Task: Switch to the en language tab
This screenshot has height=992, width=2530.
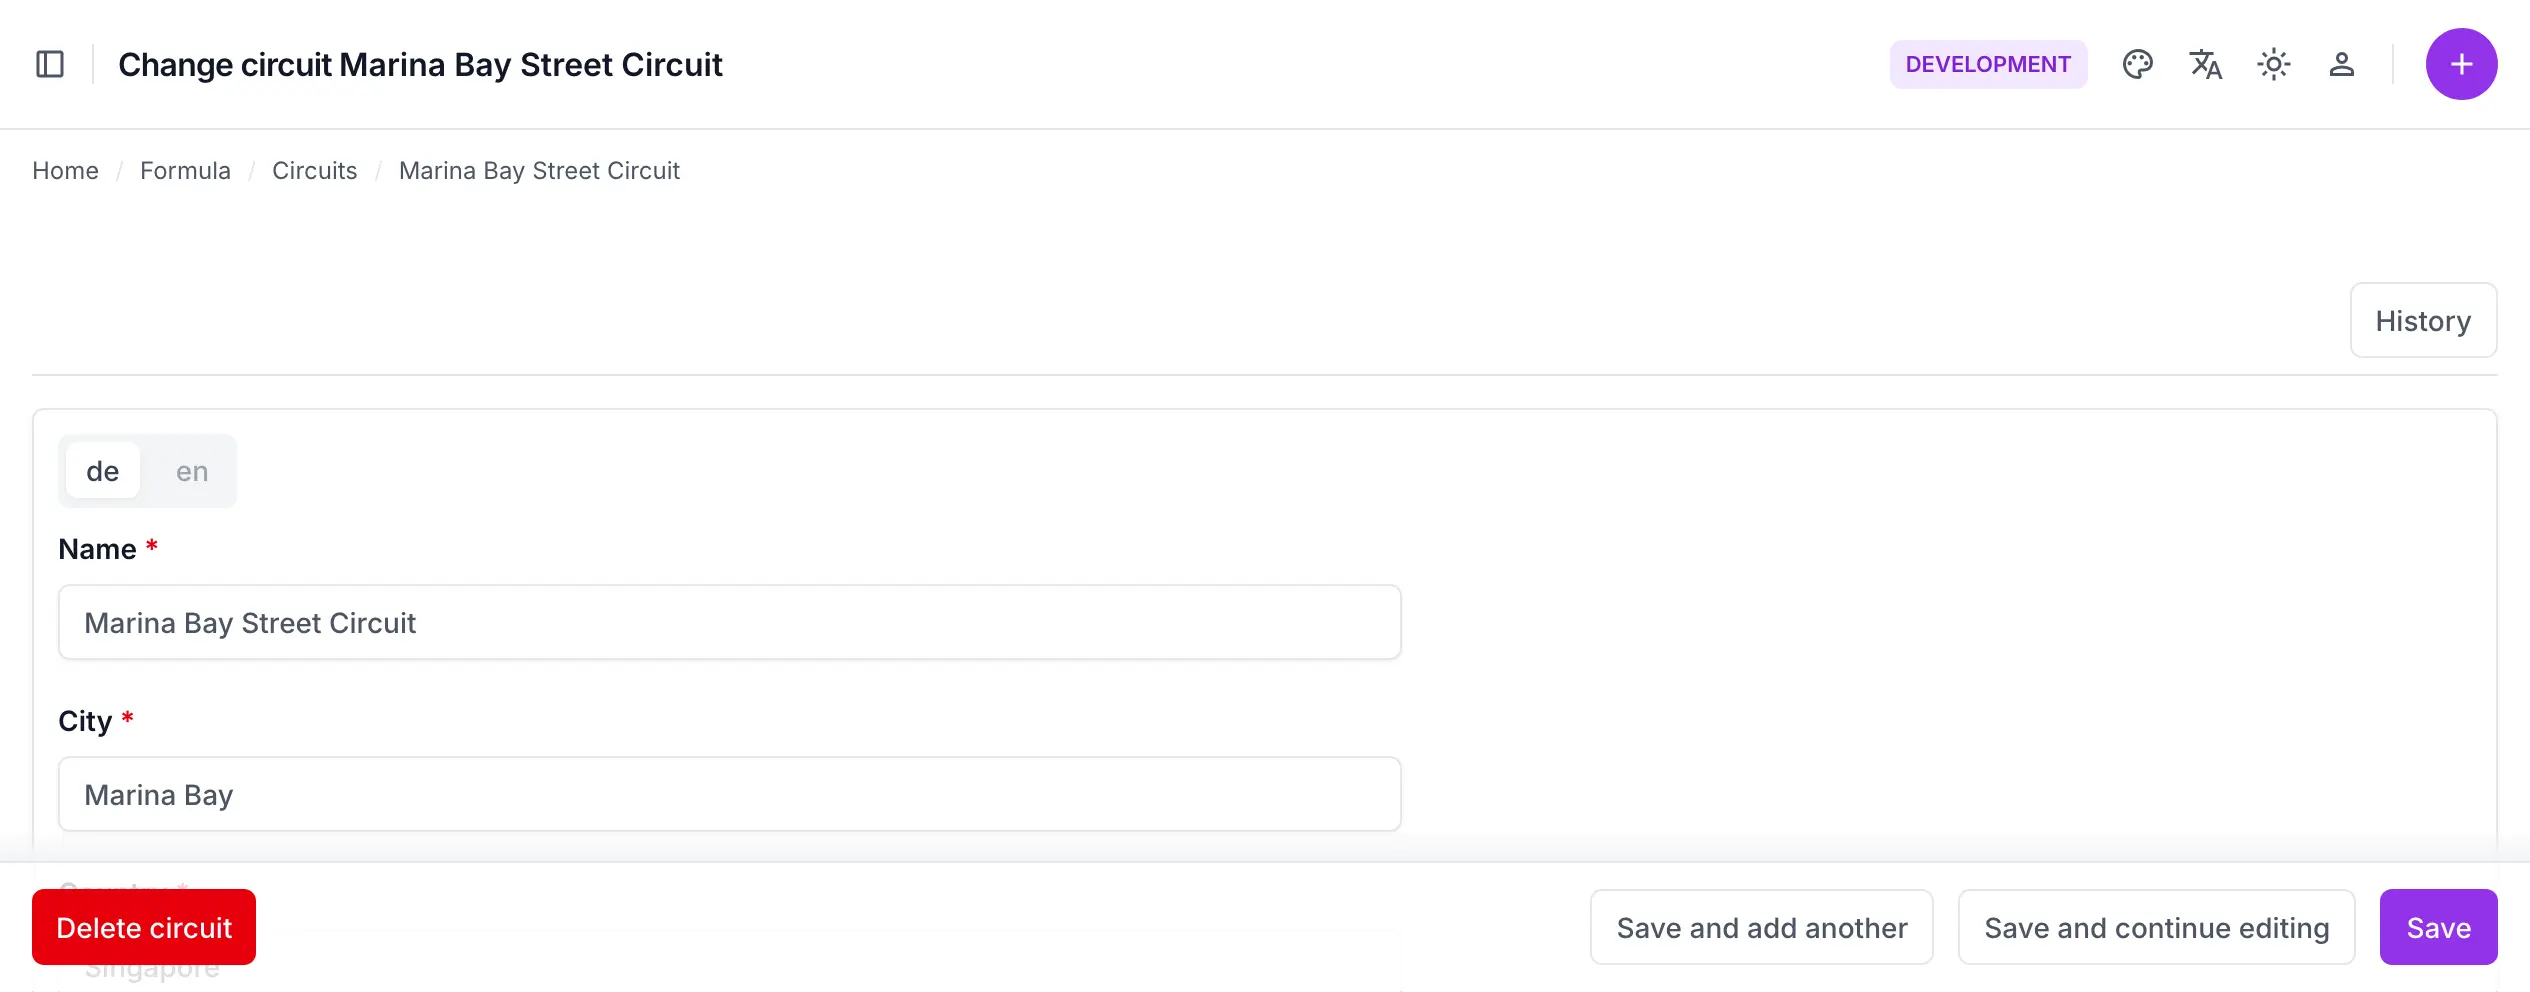Action: pyautogui.click(x=192, y=471)
